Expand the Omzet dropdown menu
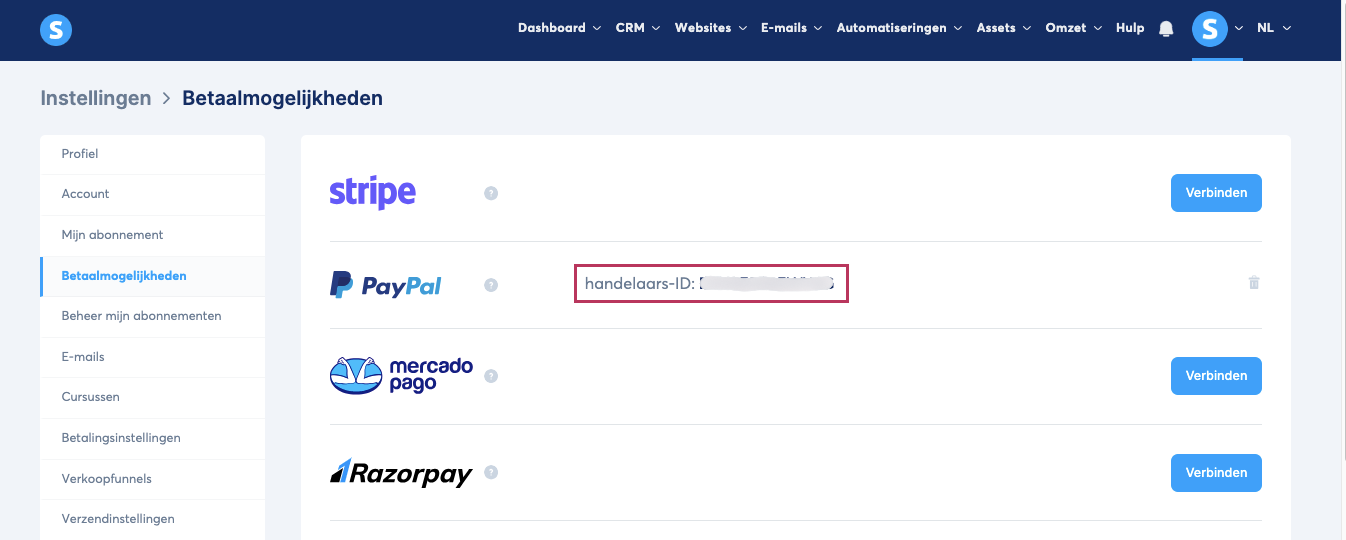The image size is (1346, 540). click(x=1074, y=28)
